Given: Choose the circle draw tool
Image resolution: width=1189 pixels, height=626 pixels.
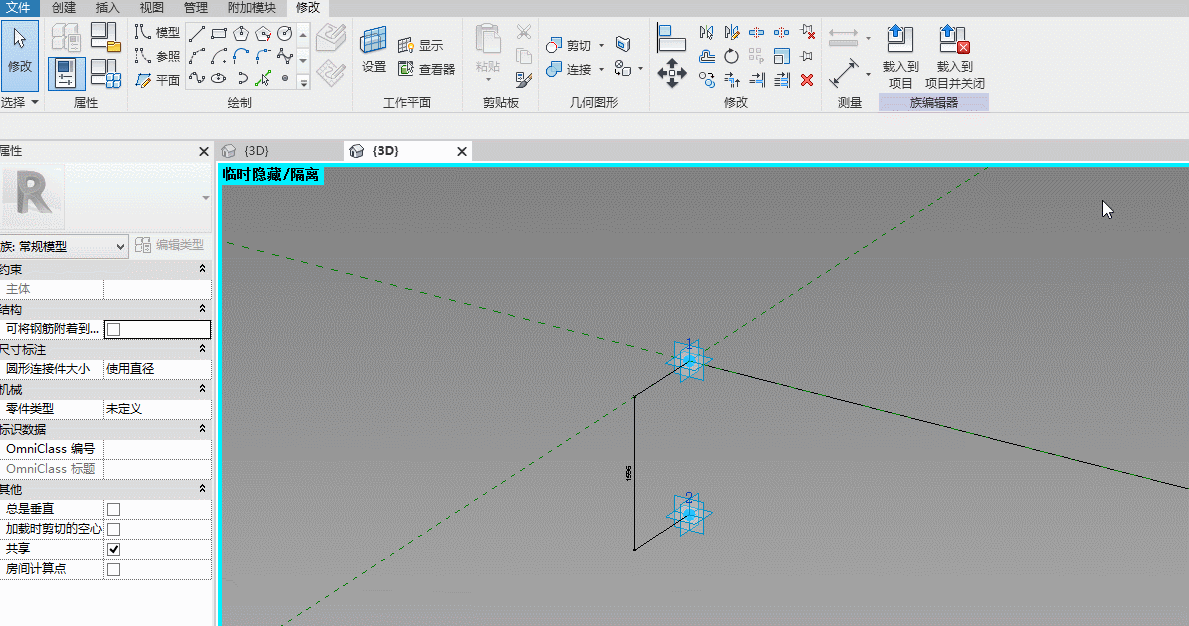Looking at the screenshot, I should 284,33.
